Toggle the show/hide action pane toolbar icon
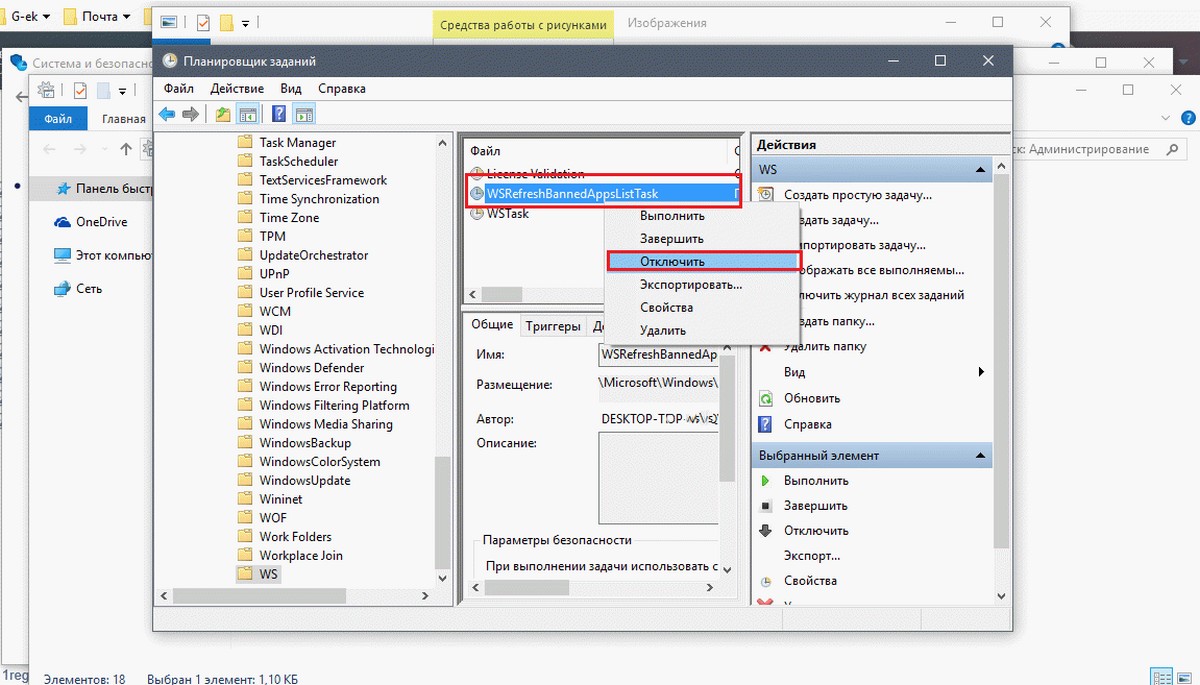Image resolution: width=1200 pixels, height=685 pixels. (x=304, y=114)
